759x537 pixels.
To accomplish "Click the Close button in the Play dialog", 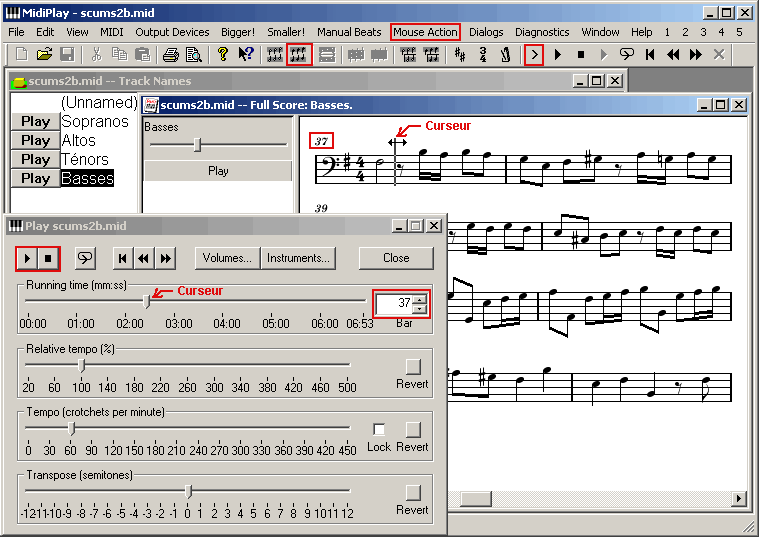I will pos(396,258).
